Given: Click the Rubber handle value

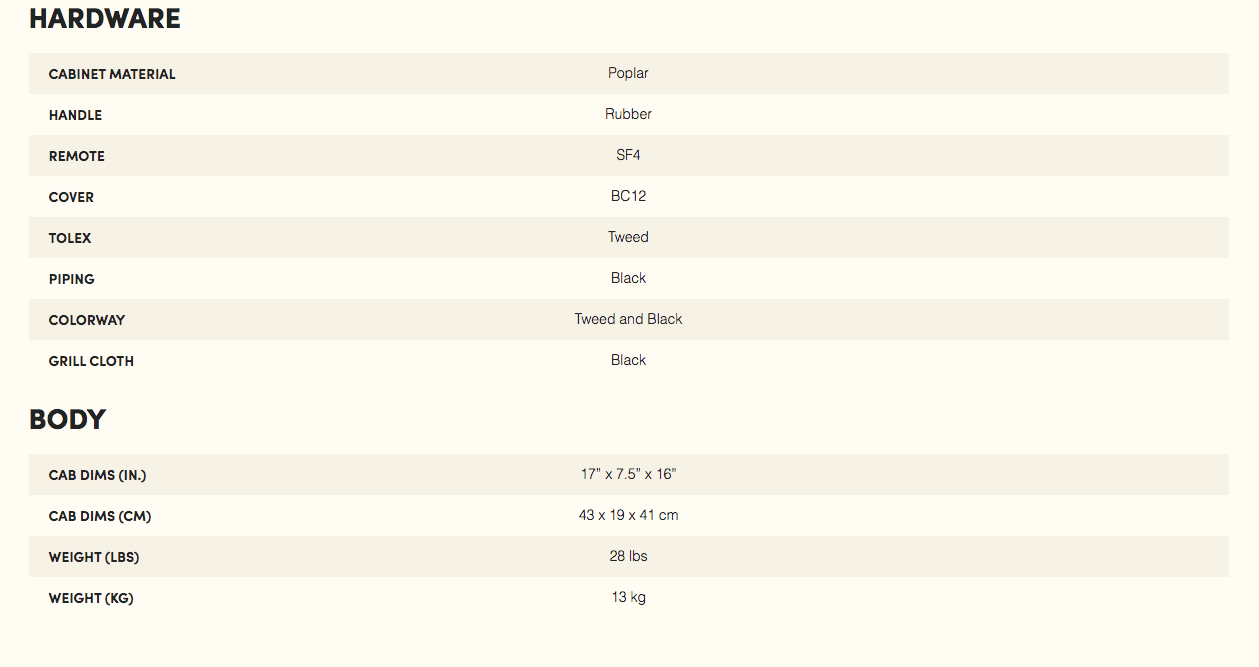Looking at the screenshot, I should [x=628, y=114].
